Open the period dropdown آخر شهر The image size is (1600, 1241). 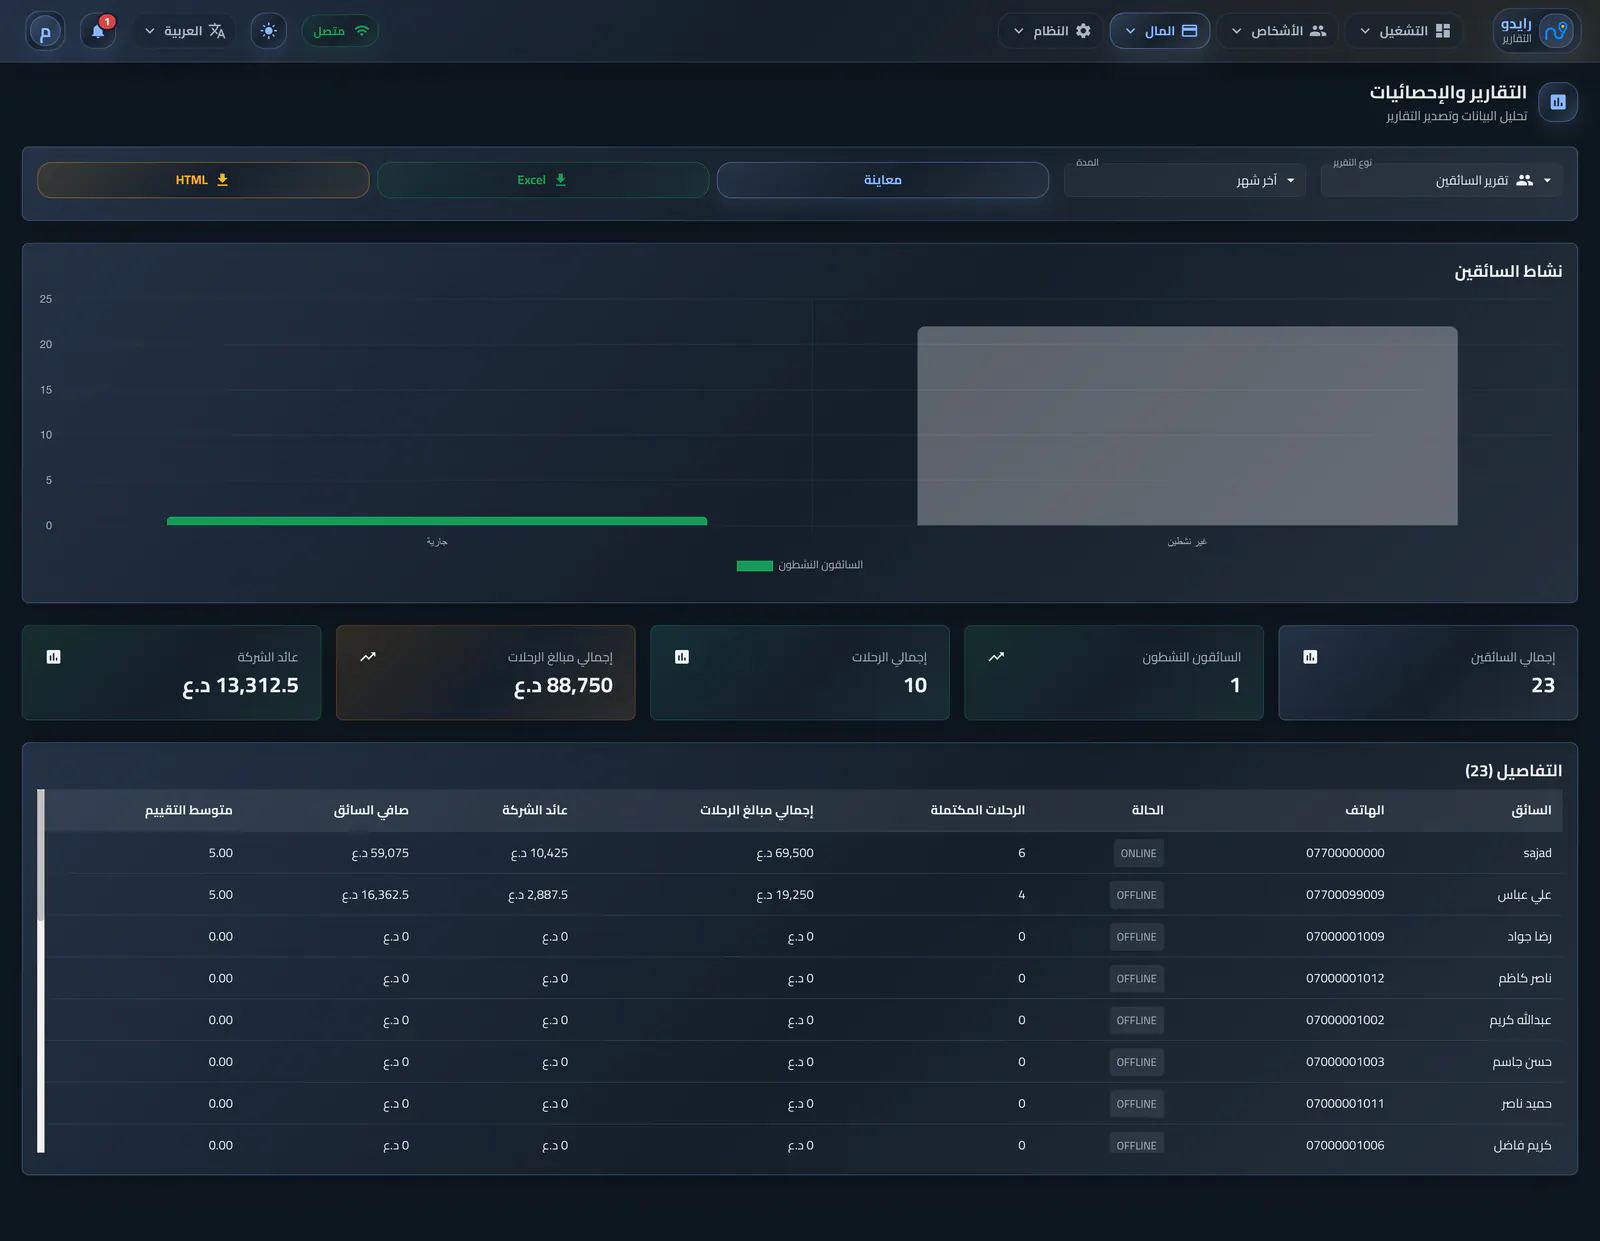point(1185,180)
